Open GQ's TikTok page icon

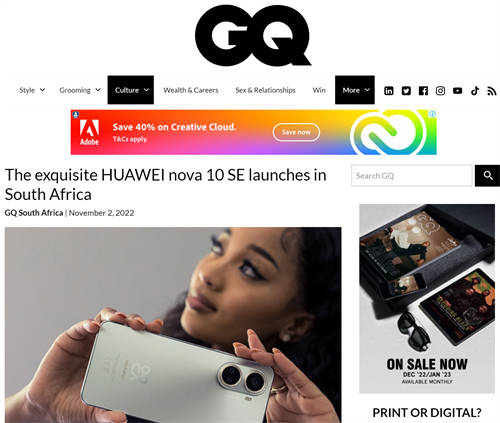pyautogui.click(x=475, y=91)
